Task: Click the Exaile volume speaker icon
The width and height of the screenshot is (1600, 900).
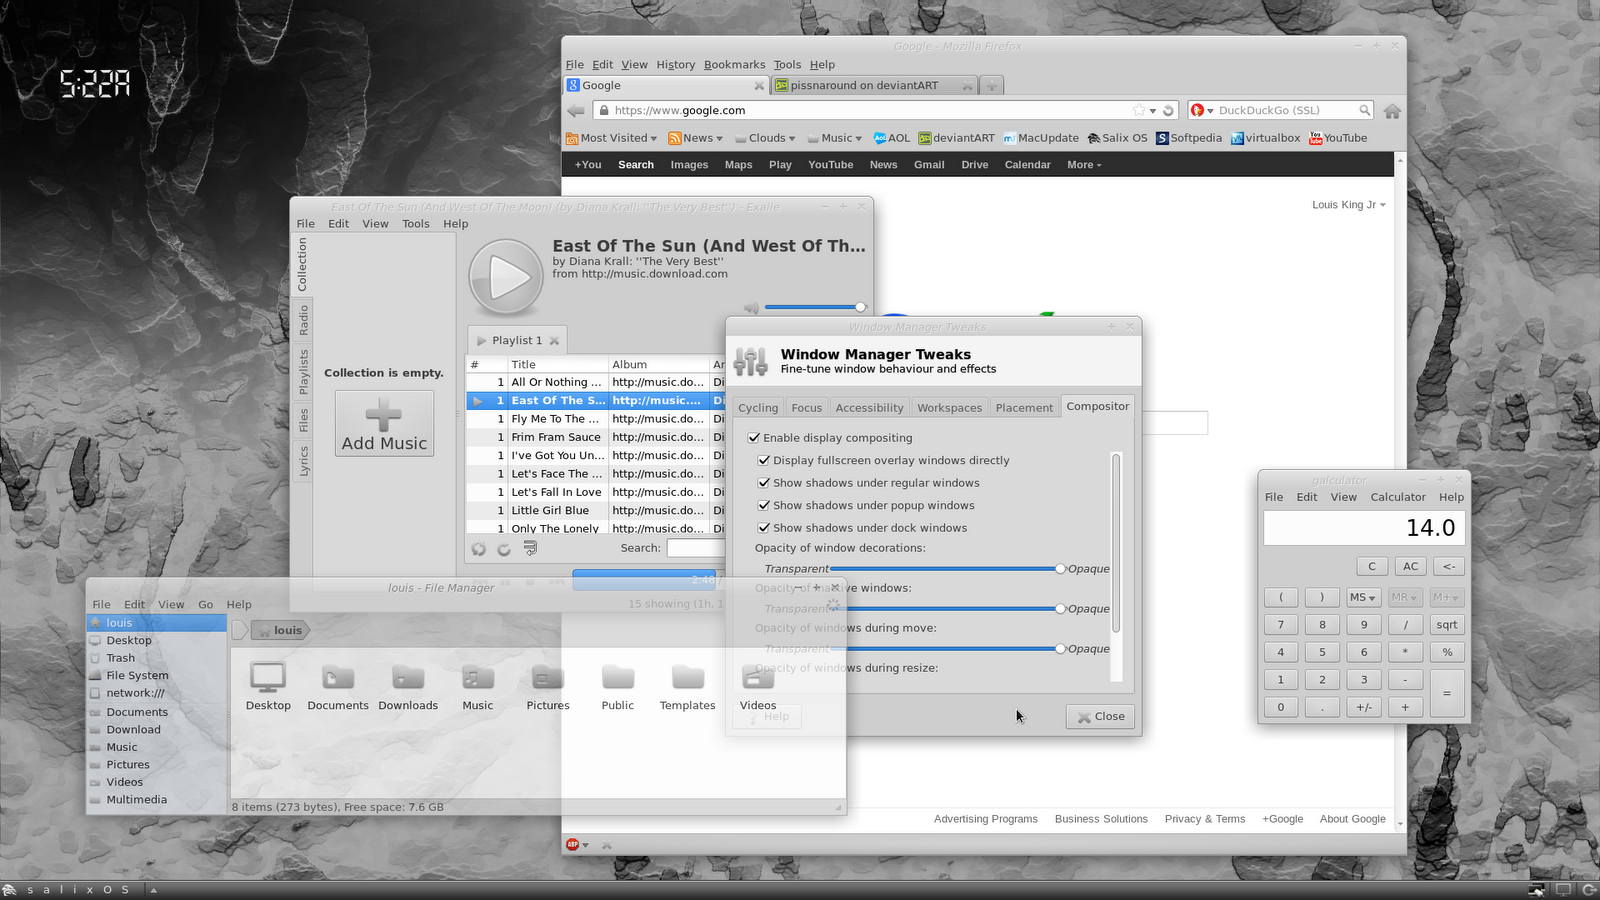Action: click(x=751, y=308)
